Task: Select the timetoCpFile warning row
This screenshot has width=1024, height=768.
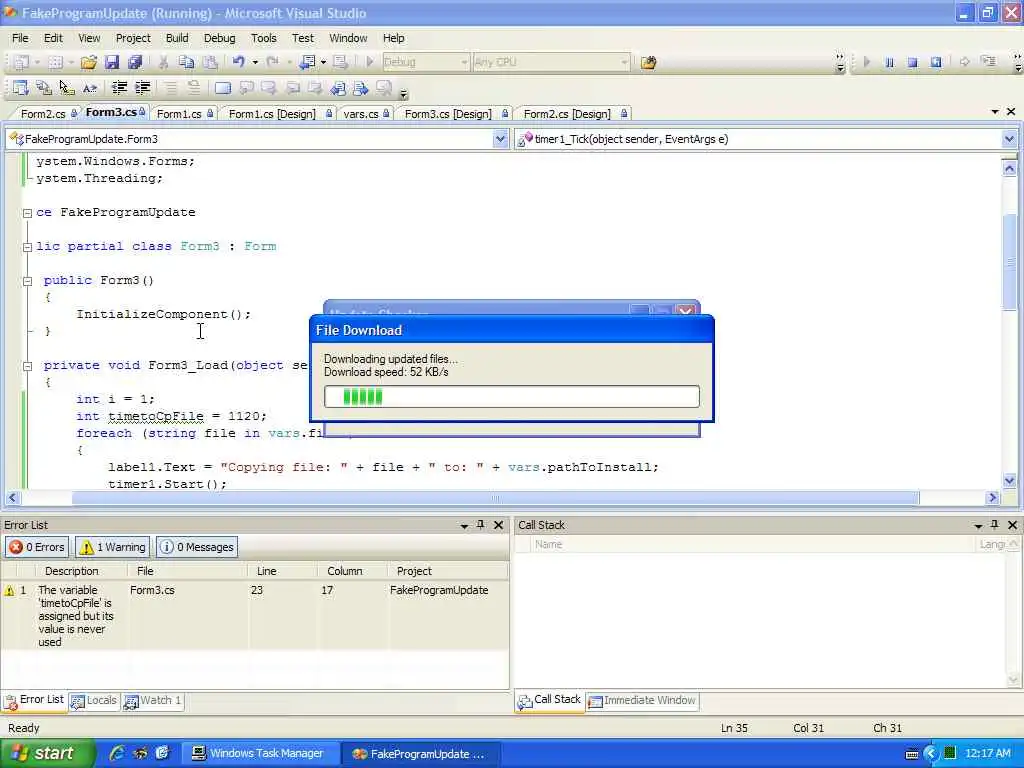Action: (255, 615)
